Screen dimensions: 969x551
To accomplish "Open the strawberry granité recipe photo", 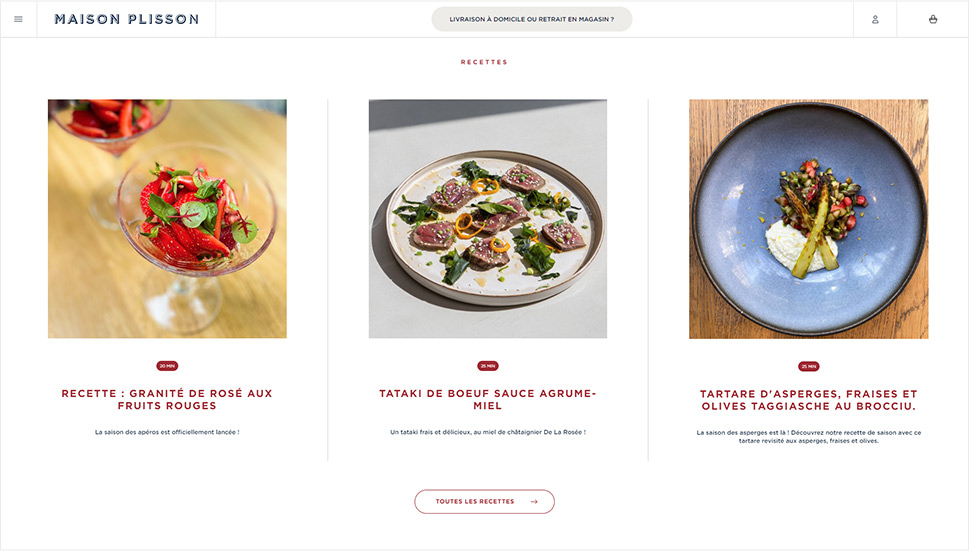I will (167, 218).
